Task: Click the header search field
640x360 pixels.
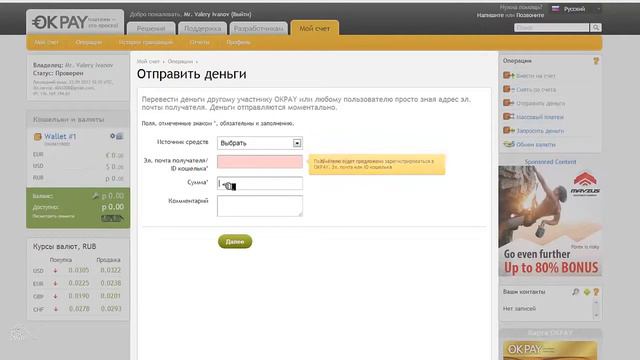Action: pyautogui.click(x=551, y=27)
